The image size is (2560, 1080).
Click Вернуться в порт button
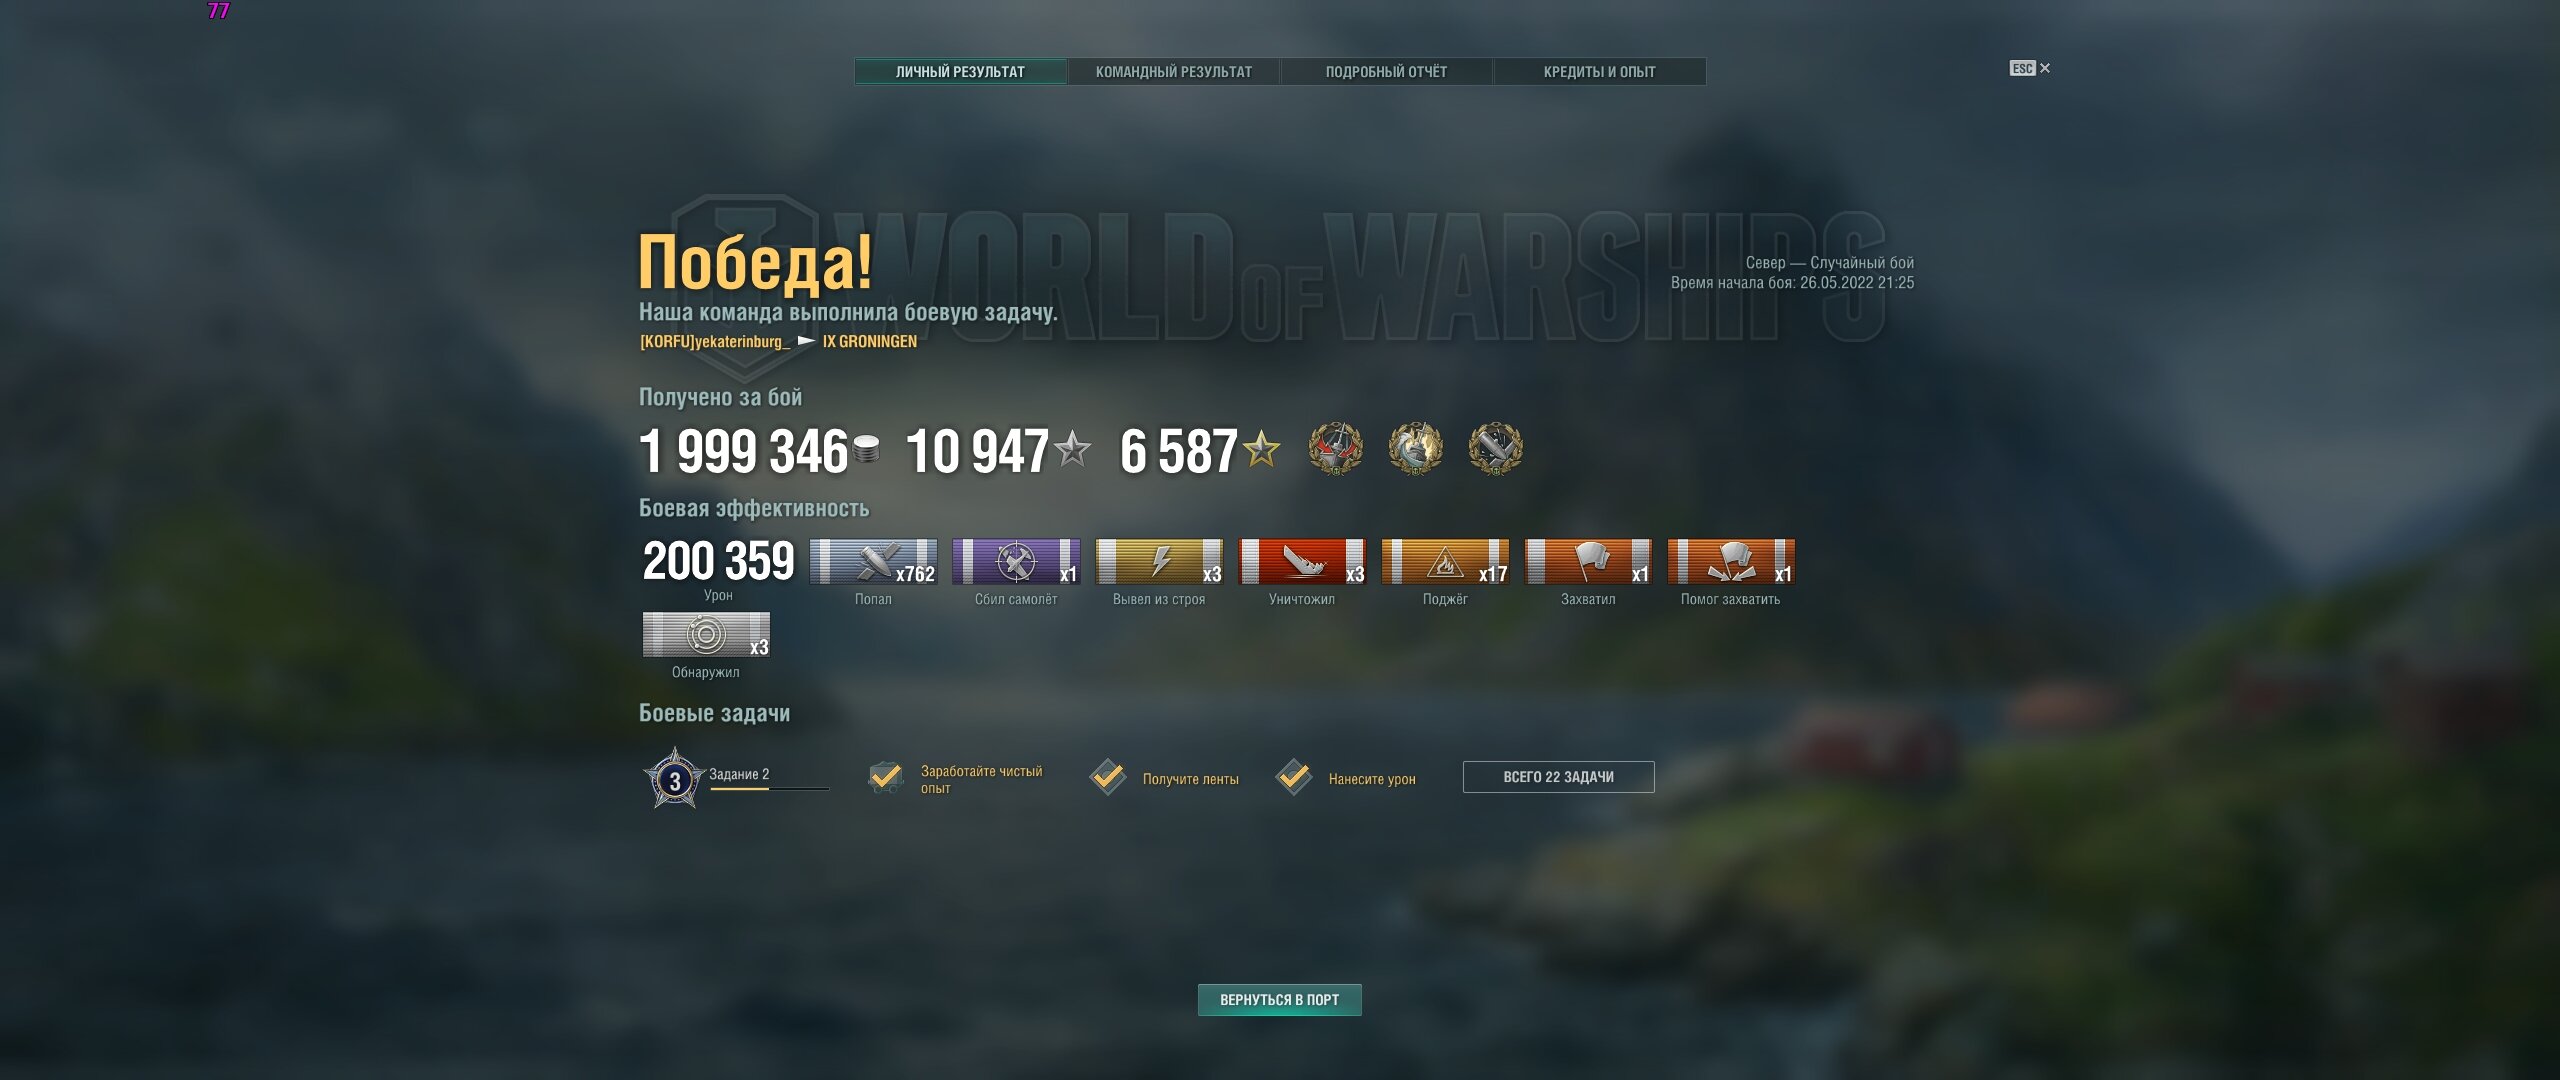coord(1280,1000)
